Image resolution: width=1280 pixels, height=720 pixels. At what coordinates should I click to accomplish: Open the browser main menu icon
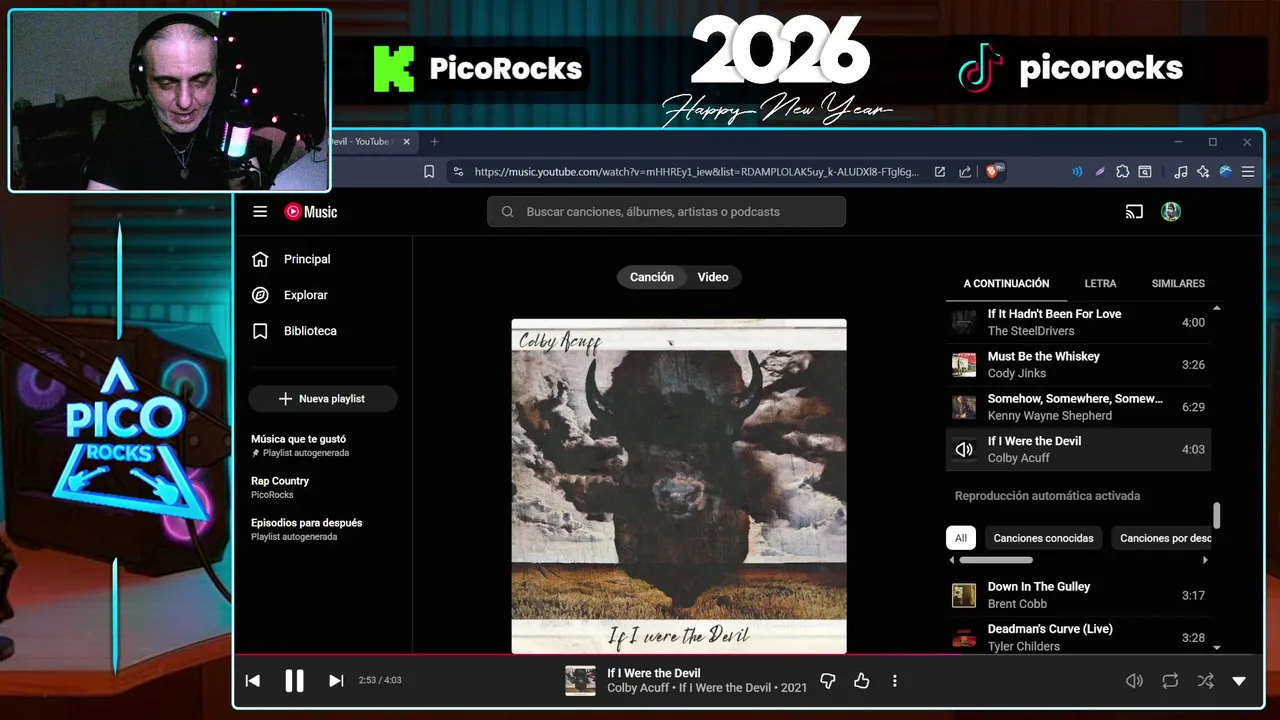tap(1248, 172)
